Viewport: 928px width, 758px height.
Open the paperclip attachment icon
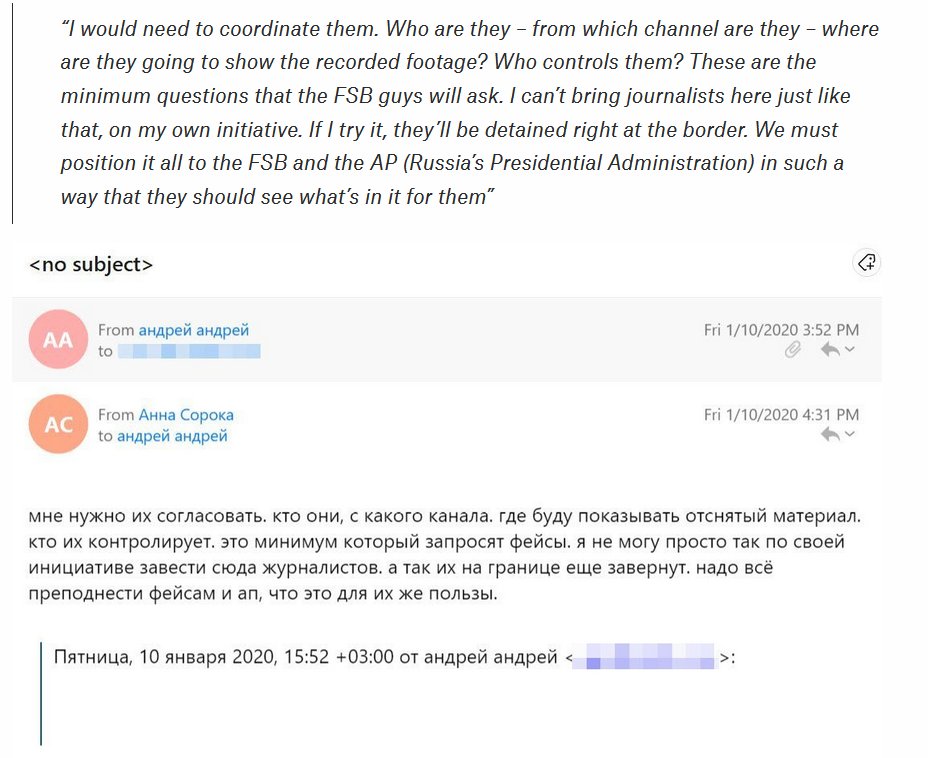click(x=793, y=350)
